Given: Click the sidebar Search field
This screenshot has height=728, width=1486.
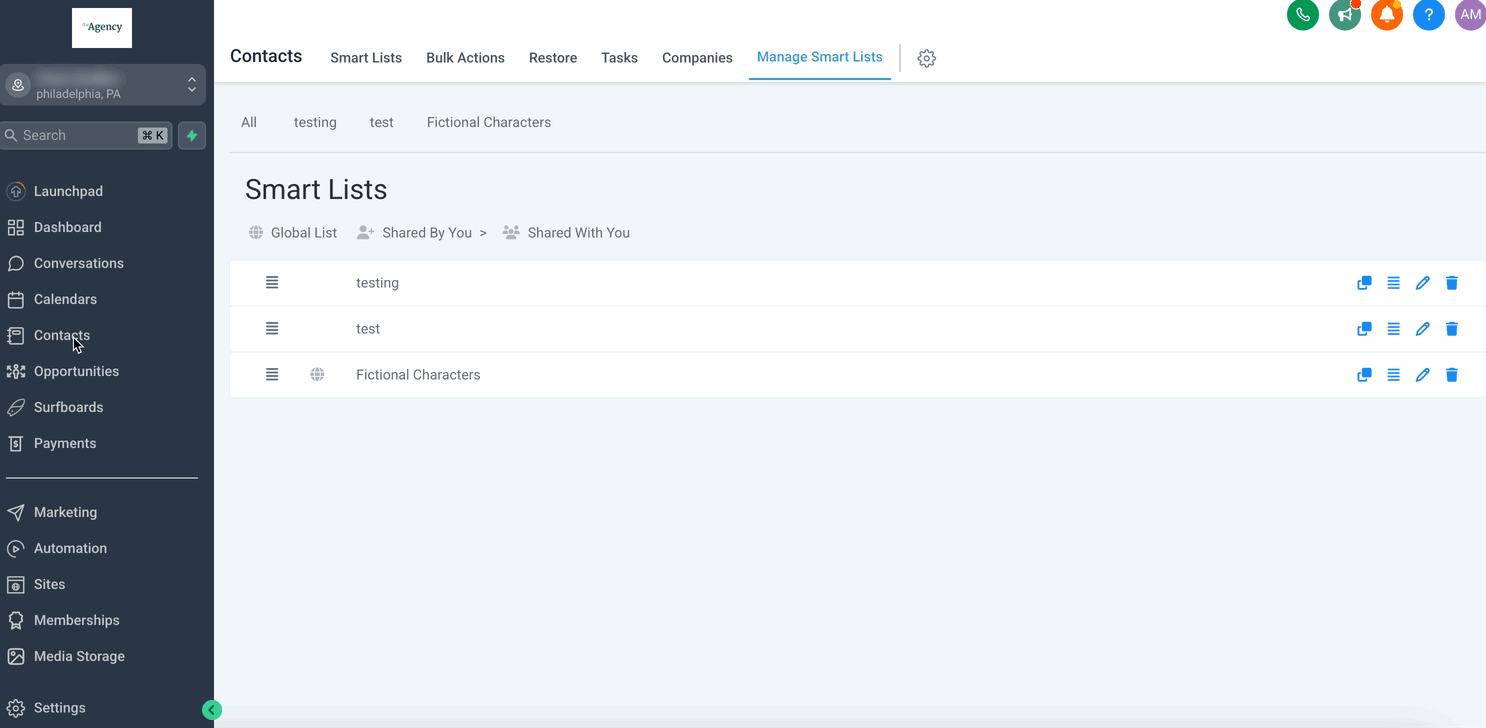Looking at the screenshot, I should point(87,135).
